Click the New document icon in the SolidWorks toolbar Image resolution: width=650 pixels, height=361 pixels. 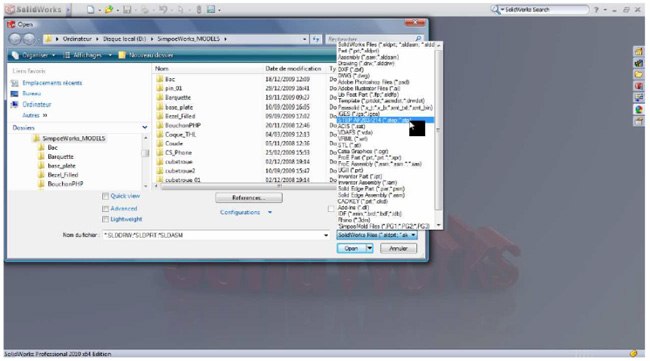pos(90,9)
